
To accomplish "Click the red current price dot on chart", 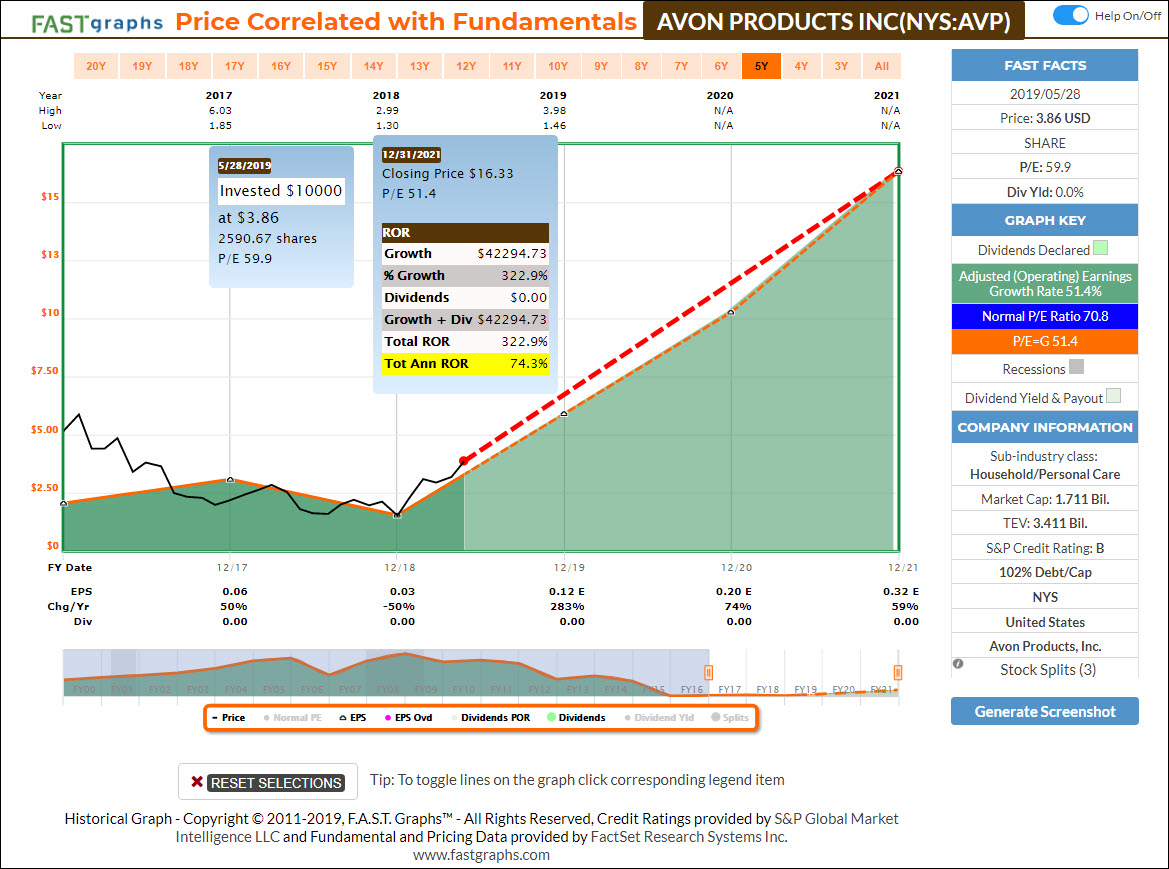I will 463,460.
